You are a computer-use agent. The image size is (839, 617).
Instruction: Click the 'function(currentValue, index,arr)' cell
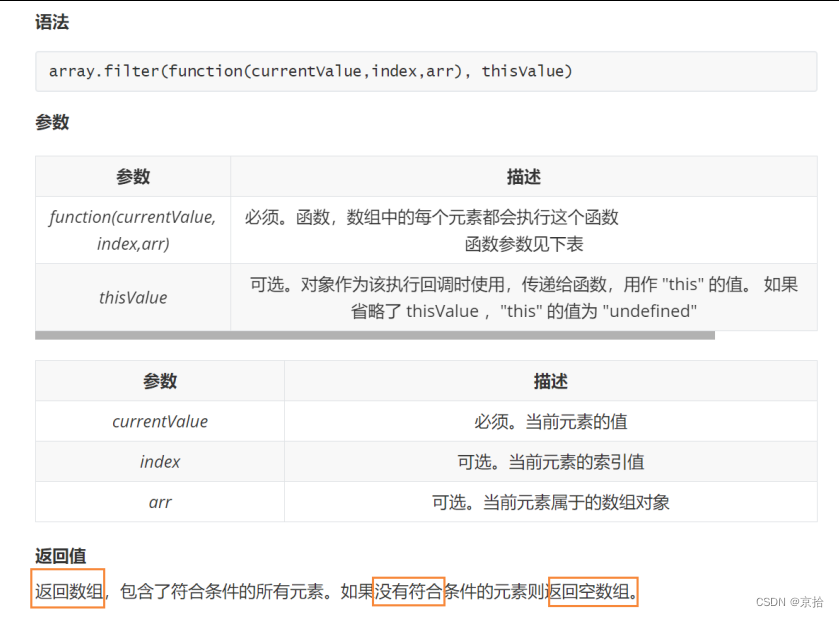(x=133, y=230)
